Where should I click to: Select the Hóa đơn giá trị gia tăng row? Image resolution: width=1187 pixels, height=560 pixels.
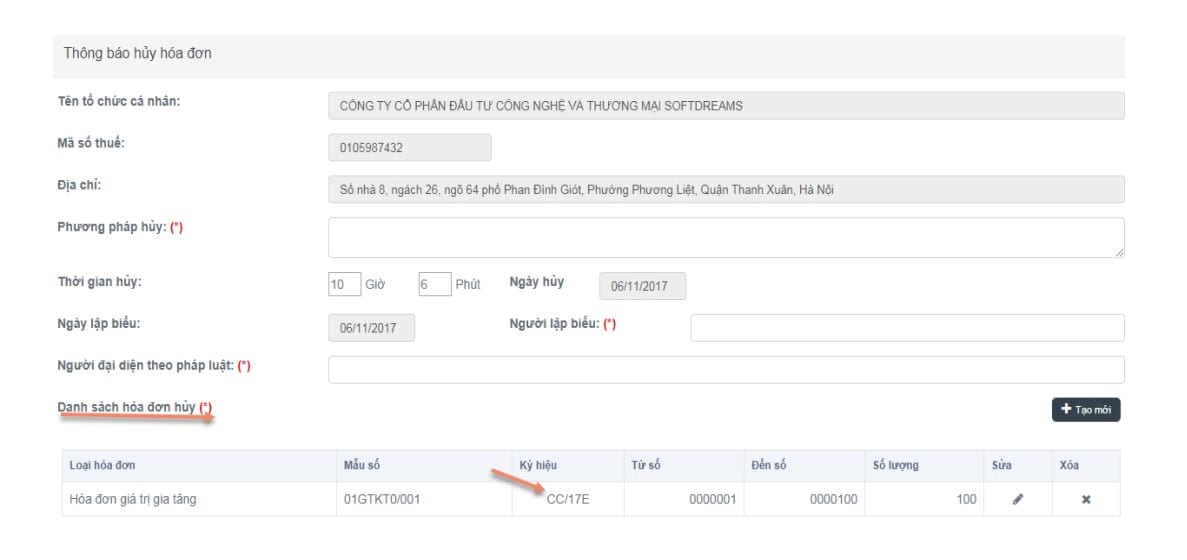[x=133, y=500]
